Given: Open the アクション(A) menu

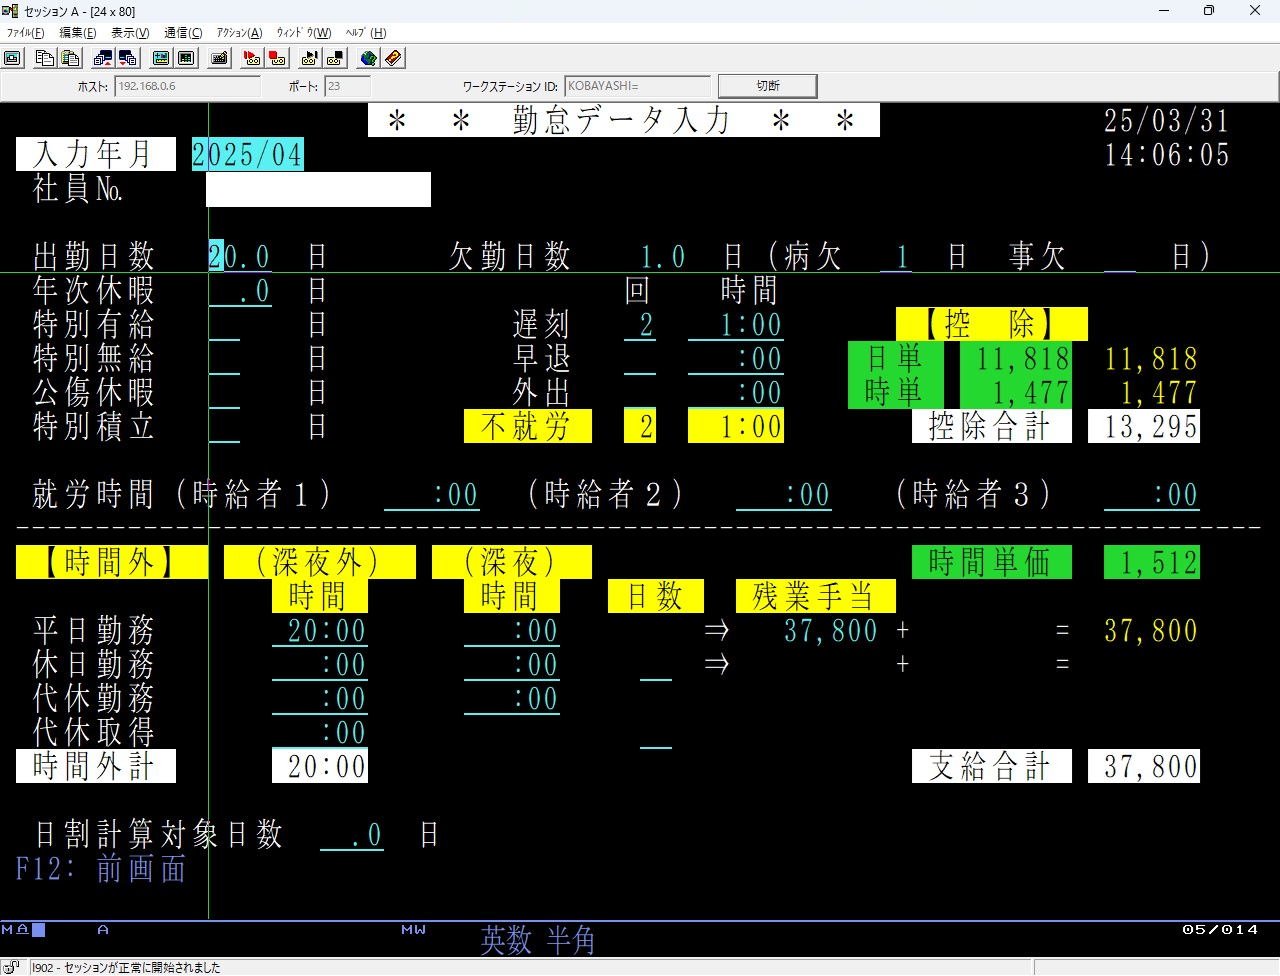Looking at the screenshot, I should 239,33.
